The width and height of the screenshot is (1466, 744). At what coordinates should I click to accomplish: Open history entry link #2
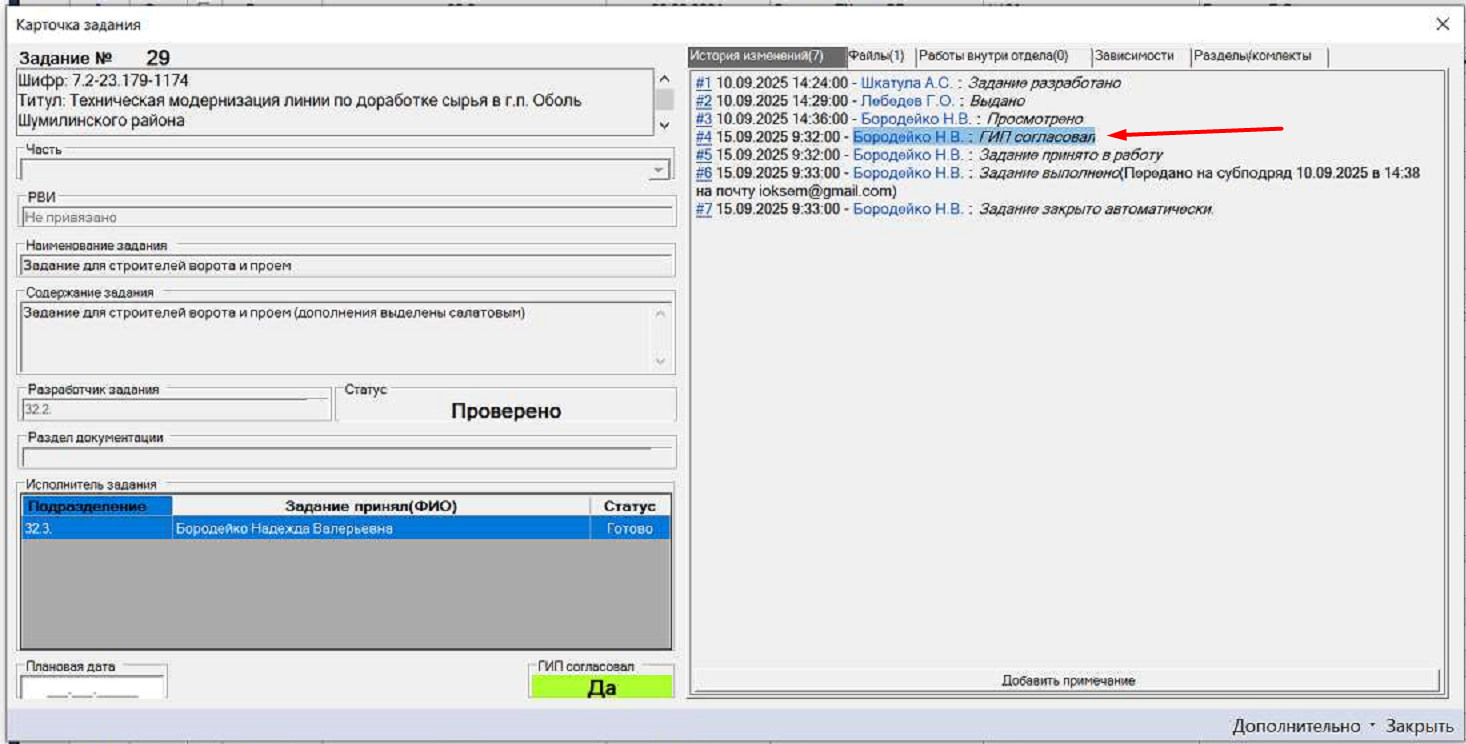tap(703, 101)
